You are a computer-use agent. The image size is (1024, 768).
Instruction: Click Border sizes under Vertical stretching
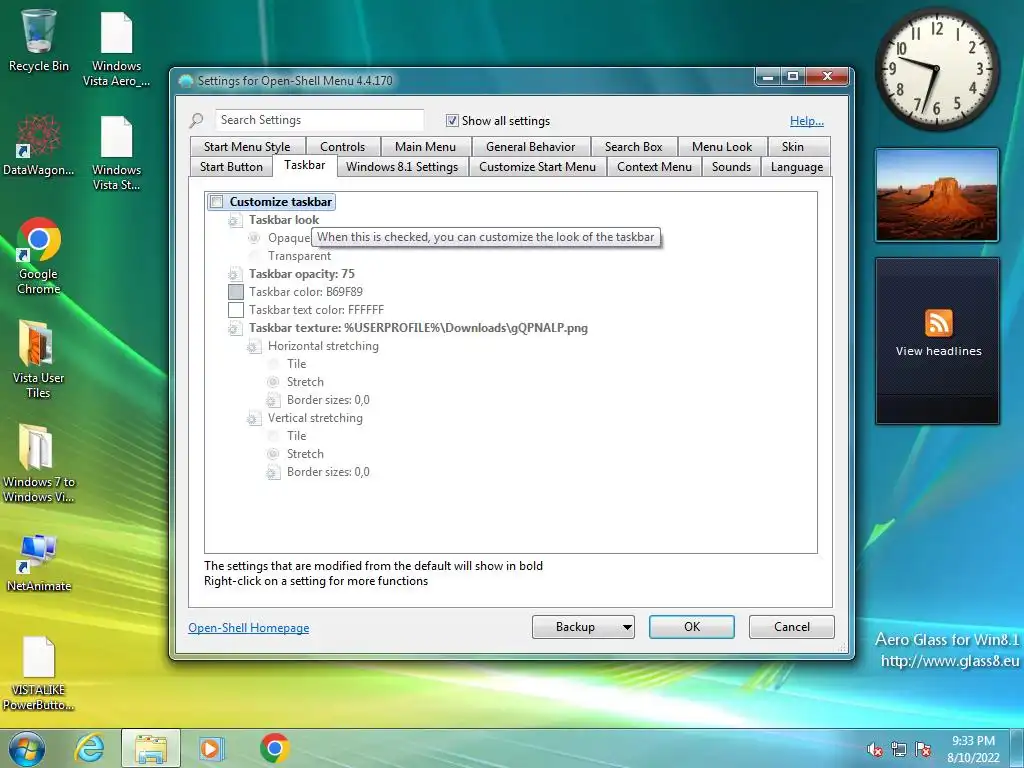pyautogui.click(x=328, y=472)
